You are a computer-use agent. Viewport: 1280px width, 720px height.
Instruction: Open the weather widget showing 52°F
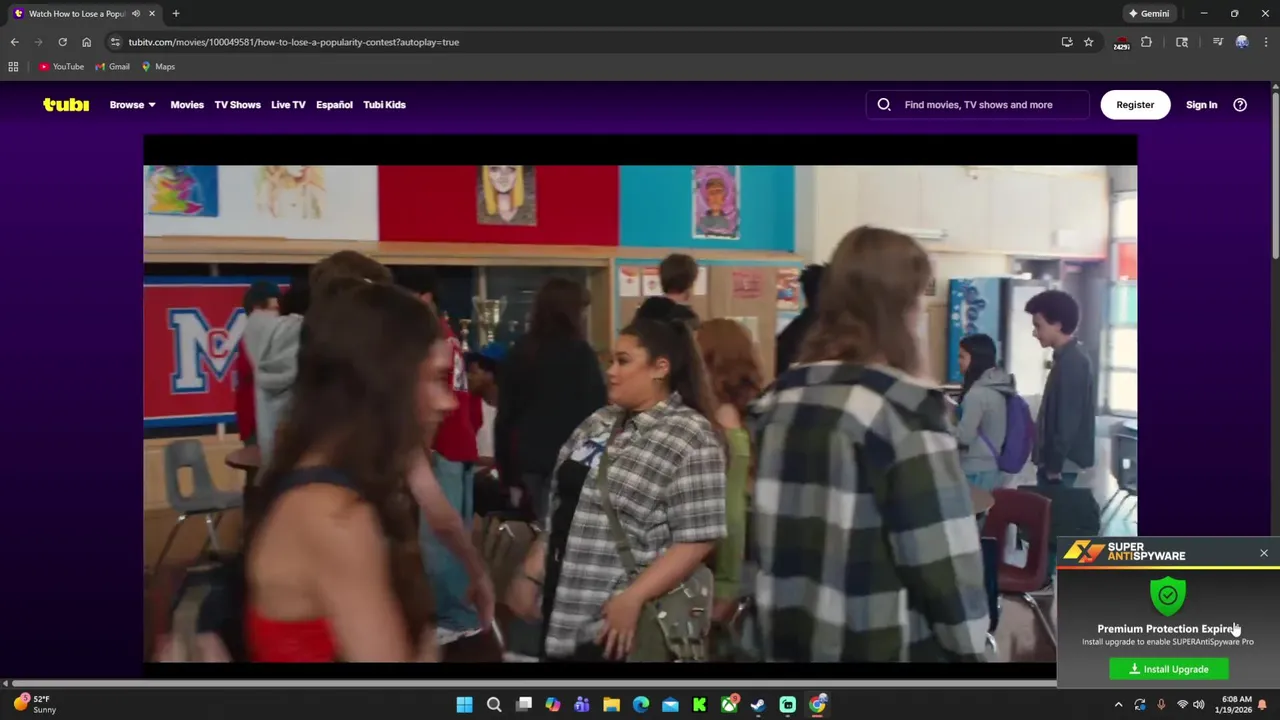pyautogui.click(x=33, y=704)
